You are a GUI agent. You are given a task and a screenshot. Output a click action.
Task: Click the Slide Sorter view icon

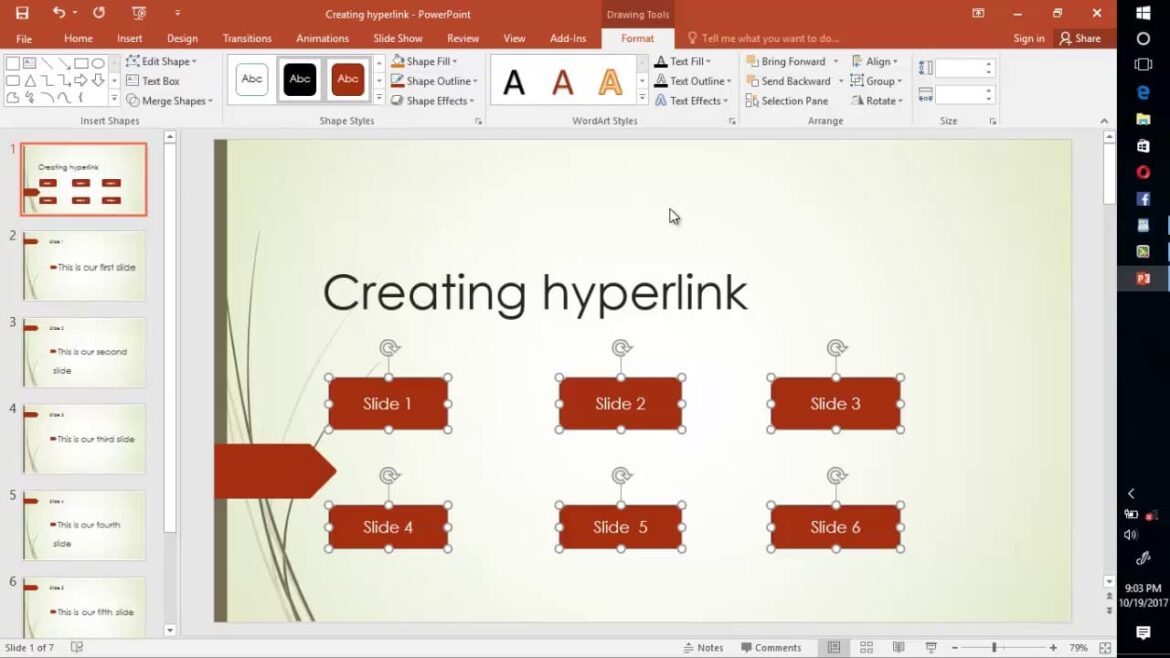(x=866, y=647)
